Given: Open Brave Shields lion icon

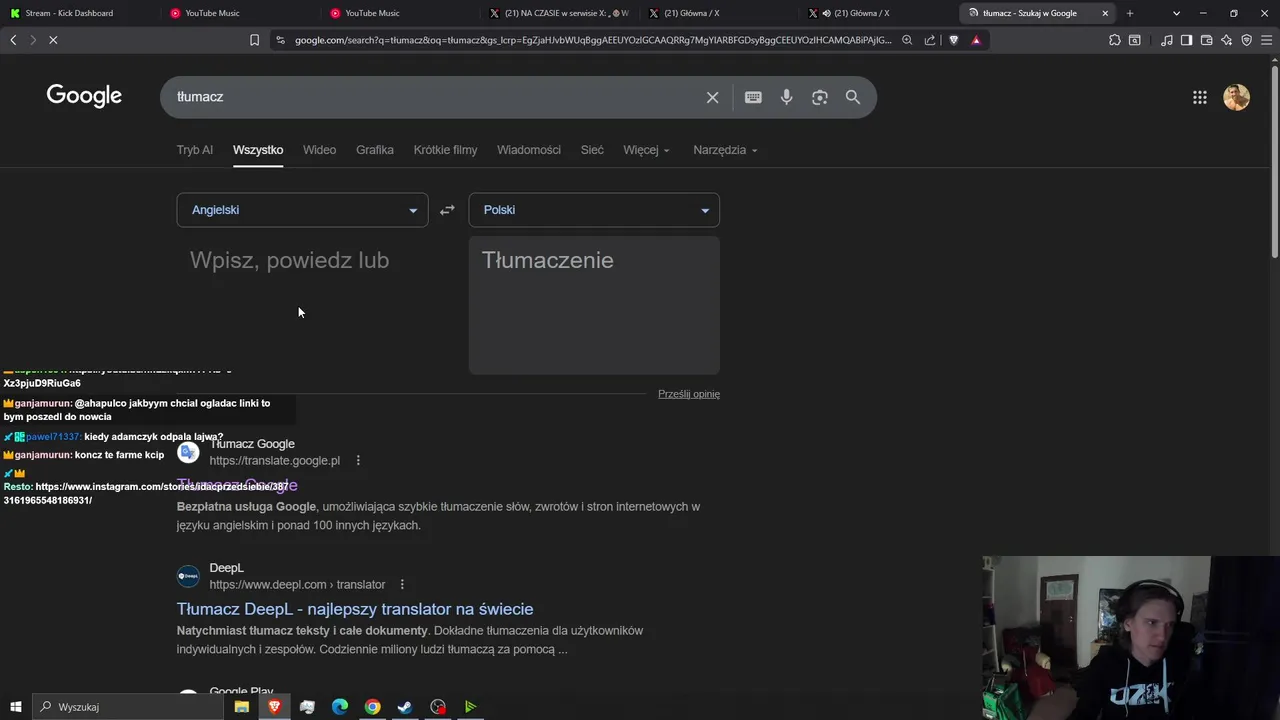Looking at the screenshot, I should [953, 40].
